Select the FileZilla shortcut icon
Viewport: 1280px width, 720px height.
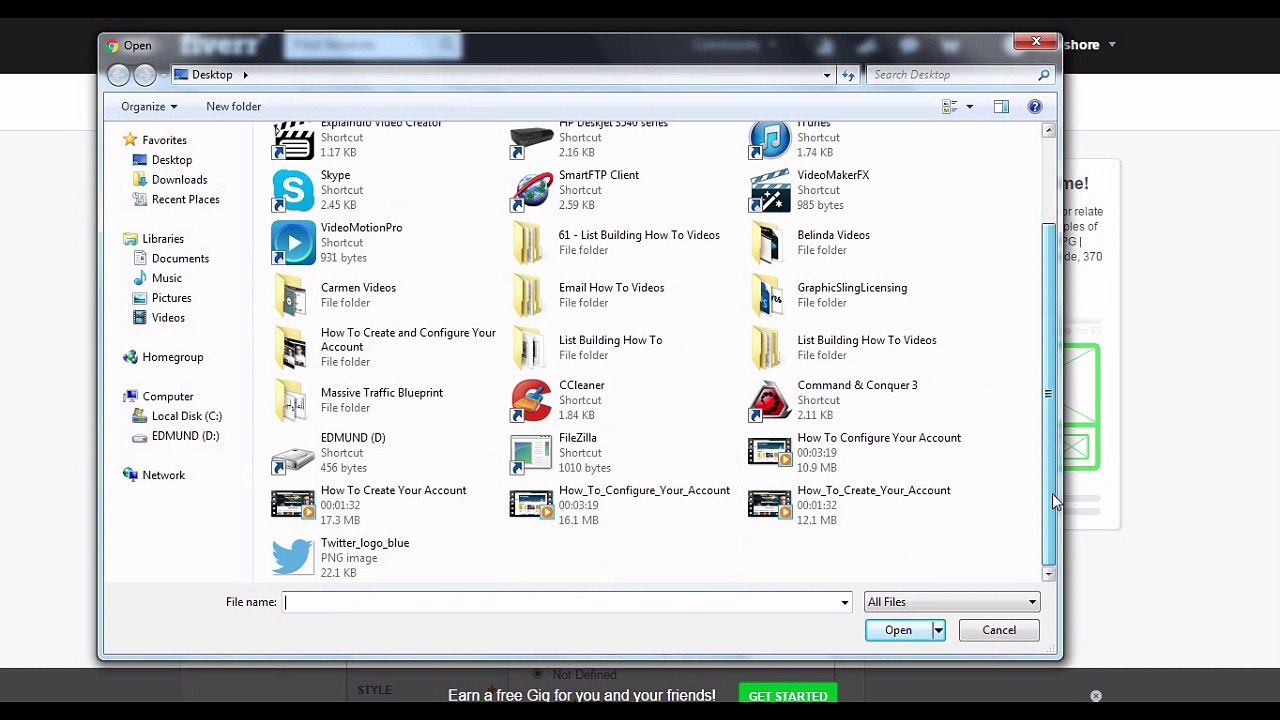click(x=531, y=453)
